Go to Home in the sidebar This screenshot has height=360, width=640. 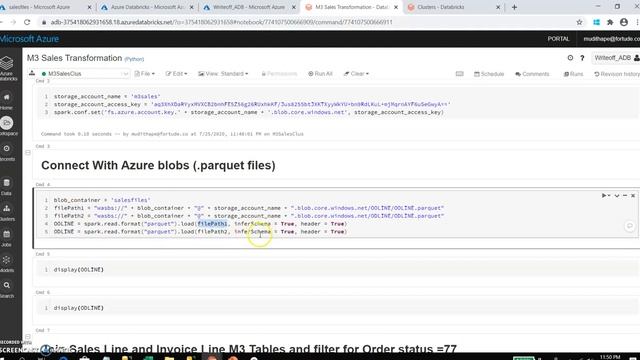(x=7, y=101)
